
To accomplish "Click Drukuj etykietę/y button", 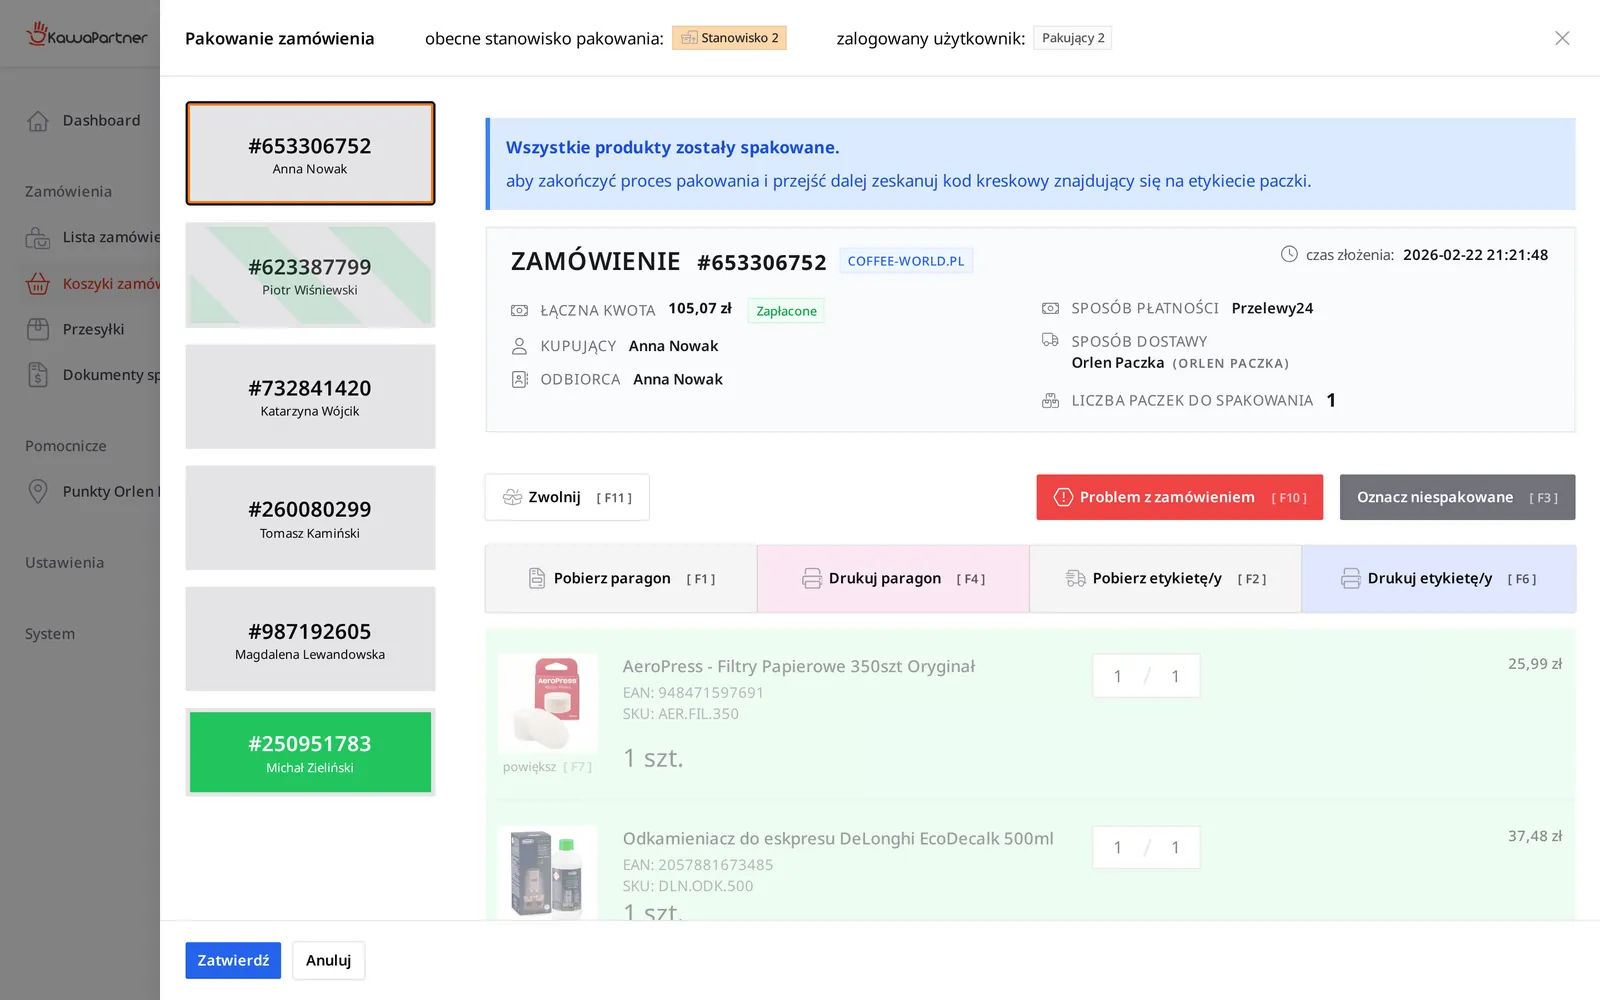I will pyautogui.click(x=1438, y=578).
